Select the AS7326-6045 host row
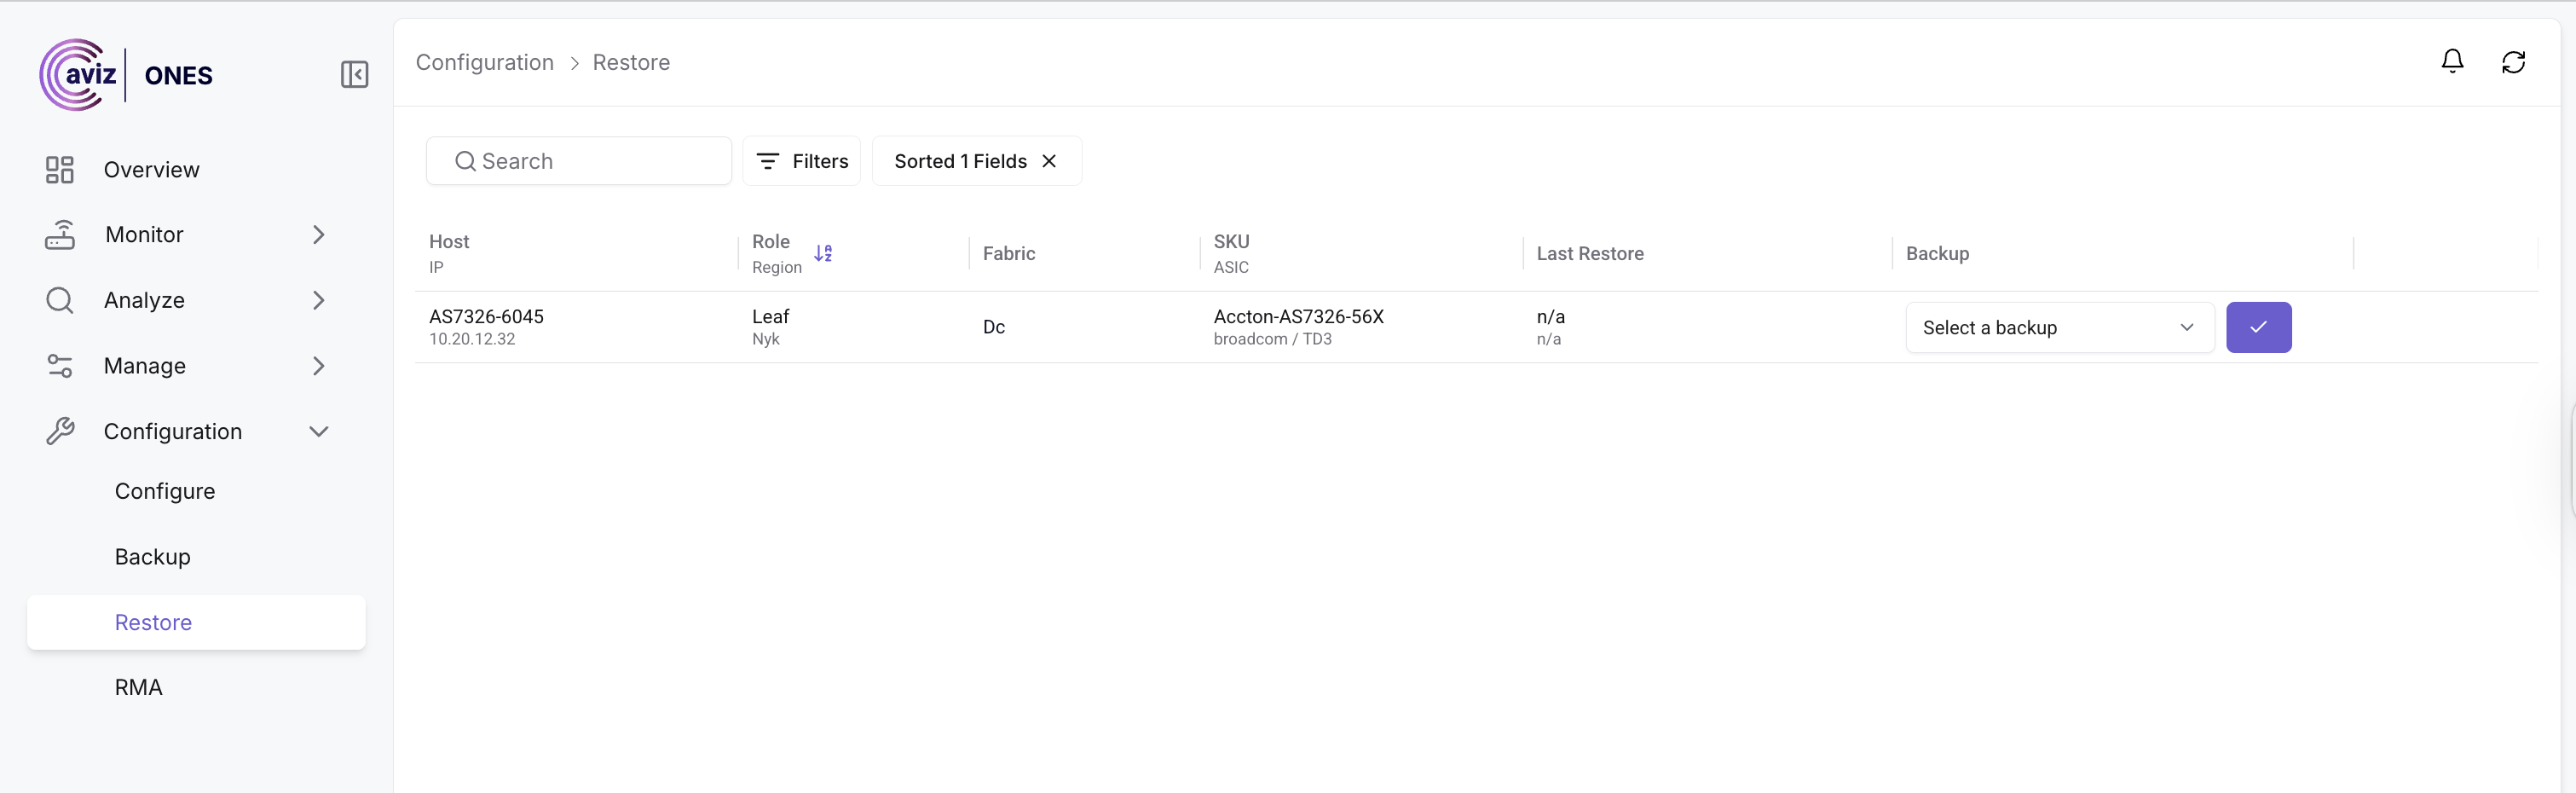Viewport: 2576px width, 793px height. [x=487, y=317]
